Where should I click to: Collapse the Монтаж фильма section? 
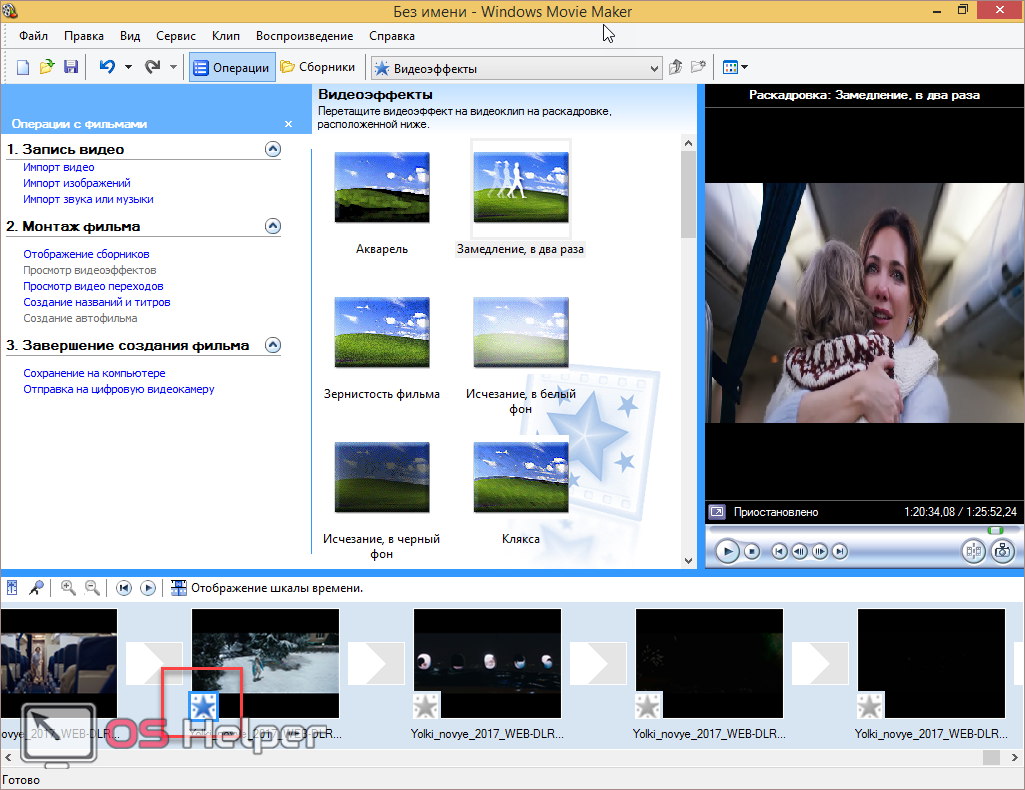pos(272,226)
